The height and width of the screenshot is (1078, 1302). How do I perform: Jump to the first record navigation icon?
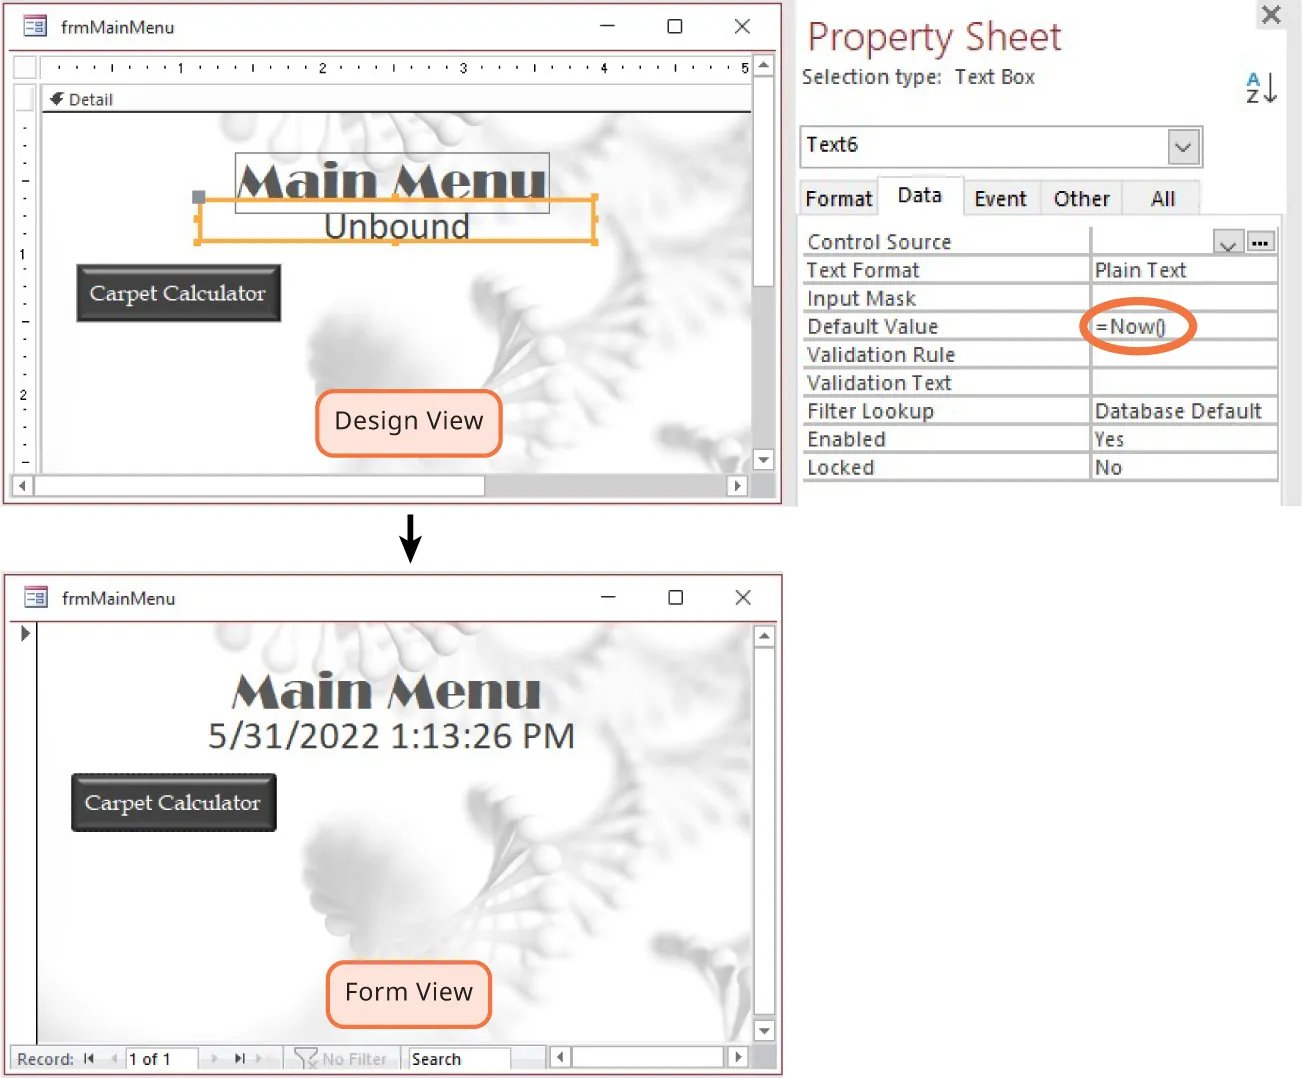point(91,1058)
